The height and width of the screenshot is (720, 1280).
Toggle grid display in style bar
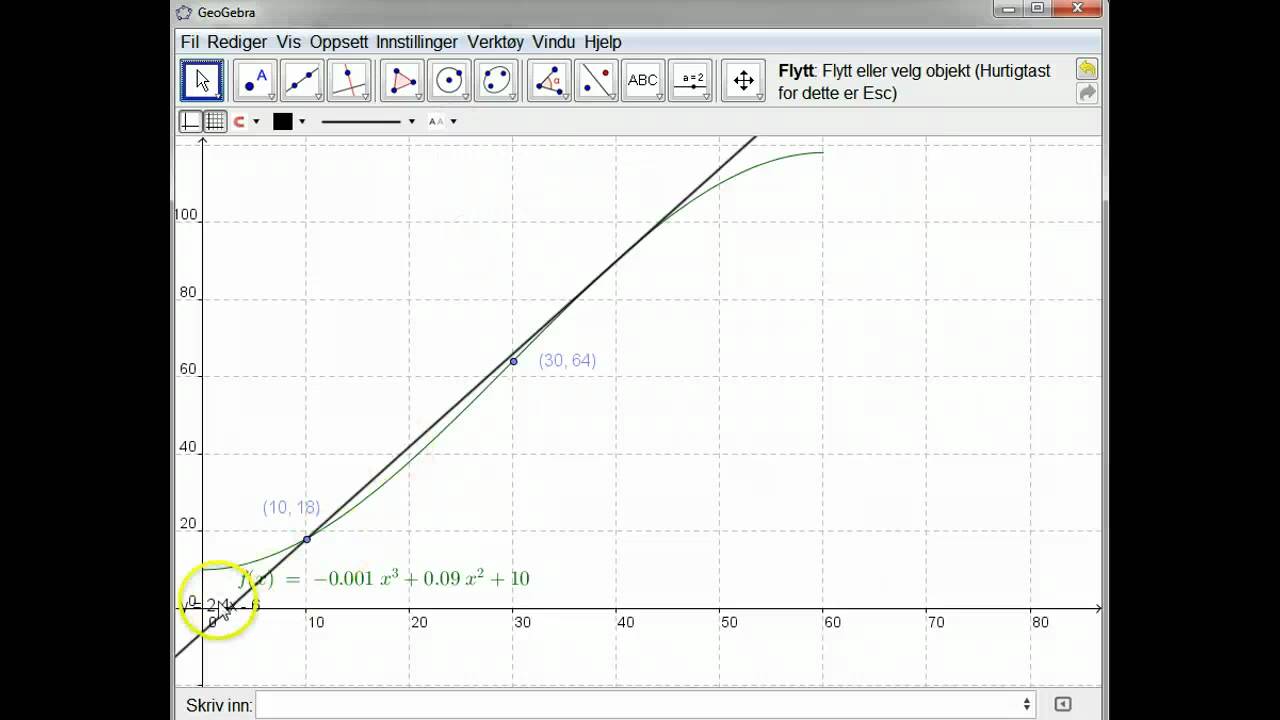click(x=215, y=122)
